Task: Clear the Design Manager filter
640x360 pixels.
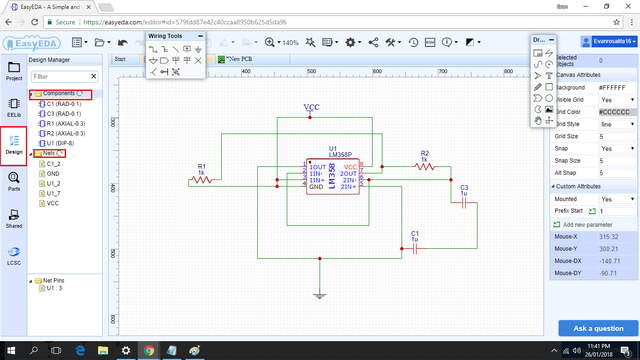Action: (x=93, y=76)
